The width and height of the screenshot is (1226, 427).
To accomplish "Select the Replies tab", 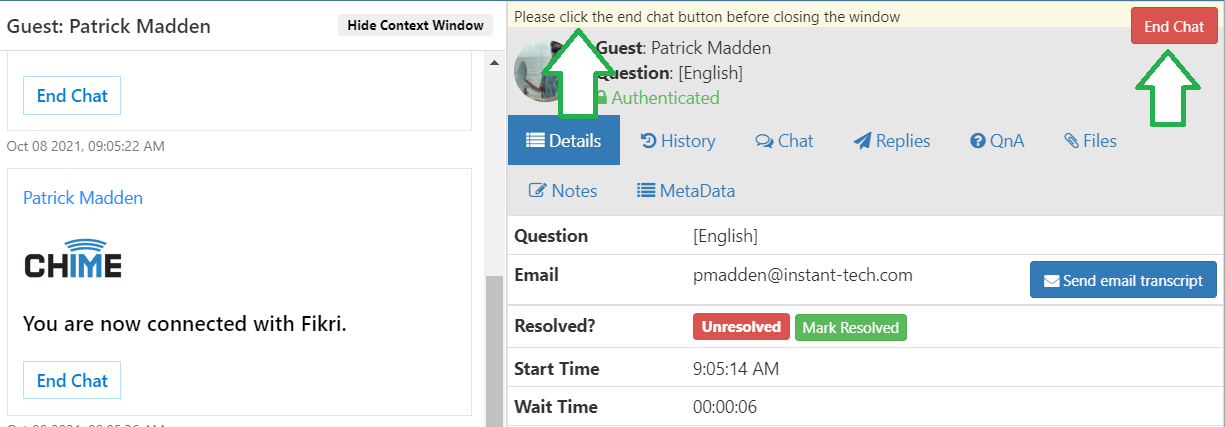I will pyautogui.click(x=892, y=141).
